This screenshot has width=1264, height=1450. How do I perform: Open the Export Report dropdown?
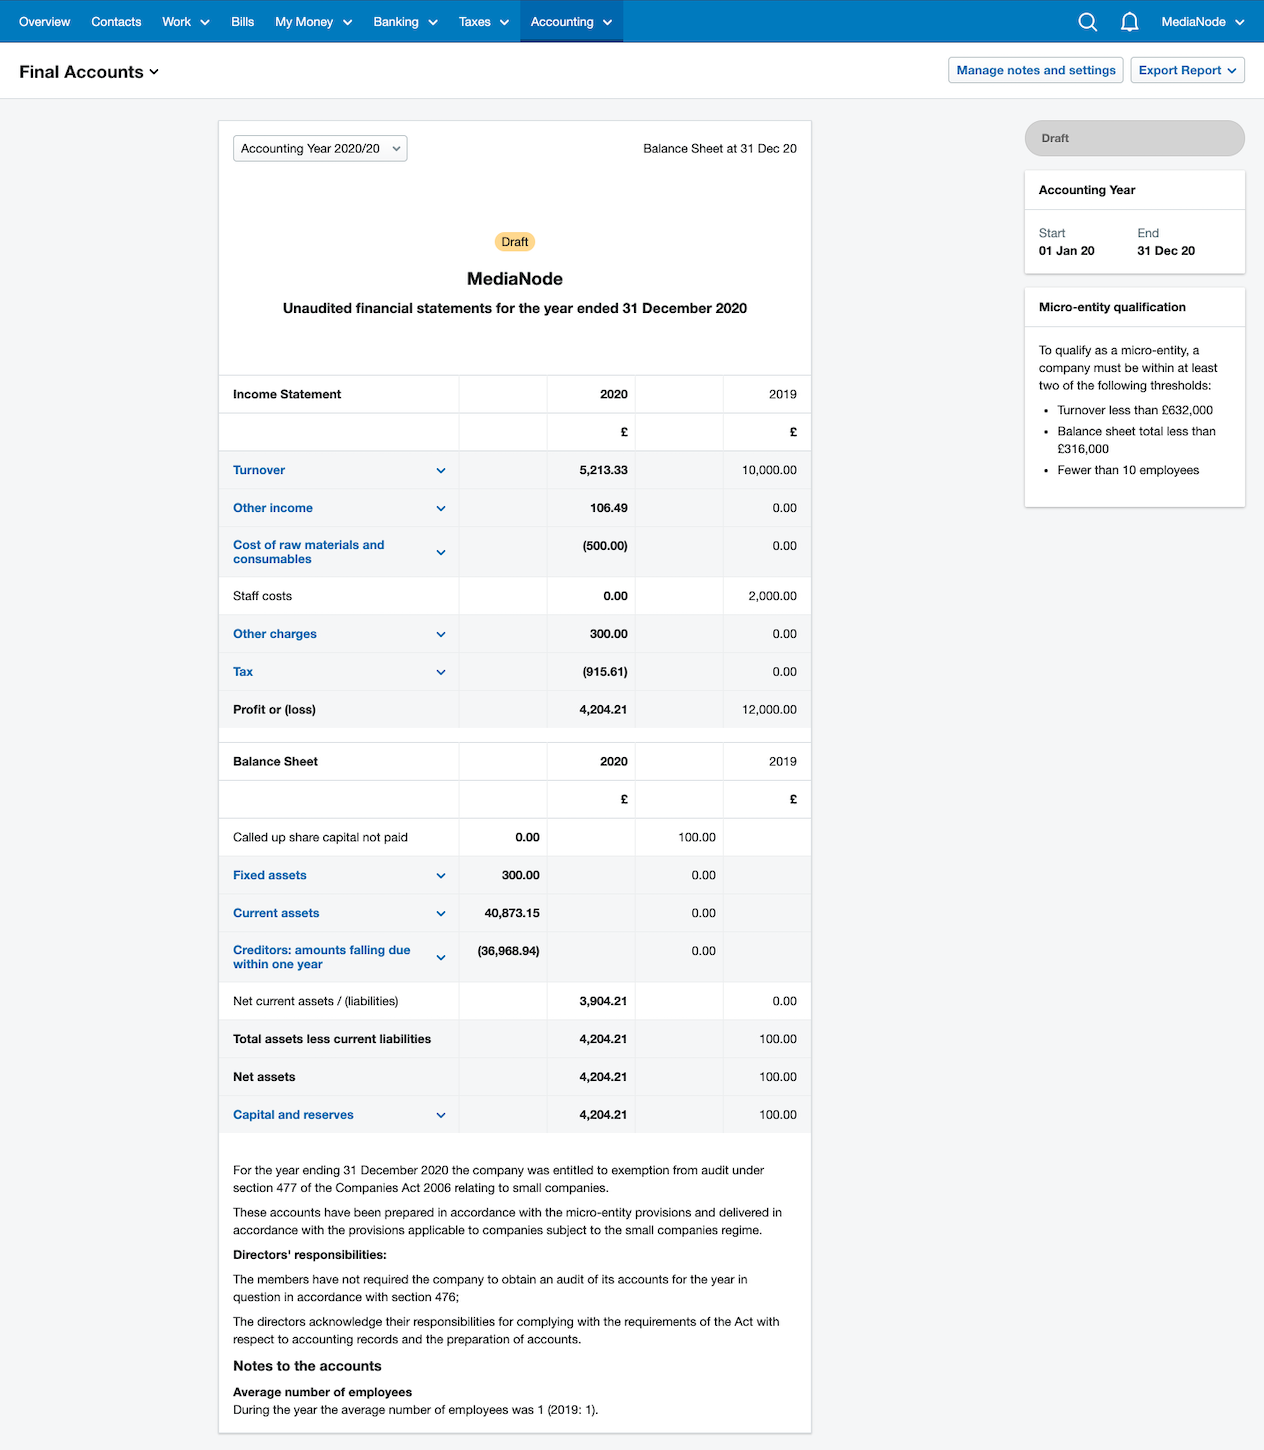click(1188, 70)
